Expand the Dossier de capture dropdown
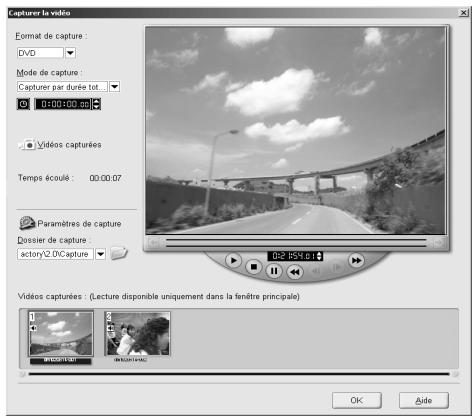The height and width of the screenshot is (417, 473). click(100, 254)
